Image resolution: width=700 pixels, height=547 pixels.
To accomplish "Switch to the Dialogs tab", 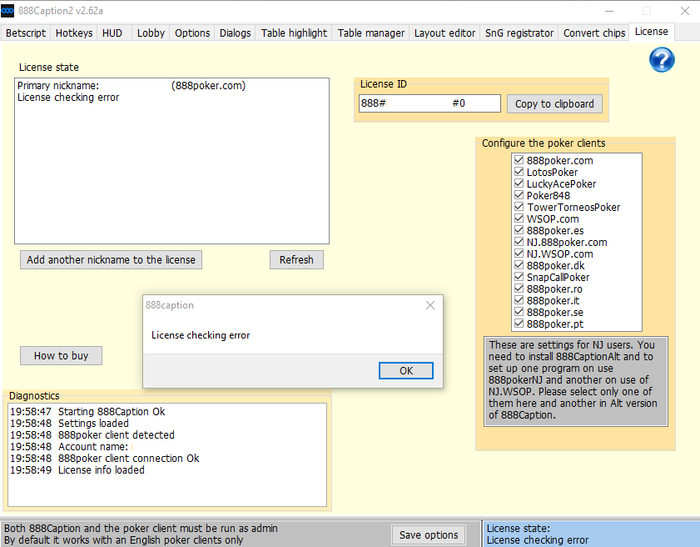I will pyautogui.click(x=235, y=33).
